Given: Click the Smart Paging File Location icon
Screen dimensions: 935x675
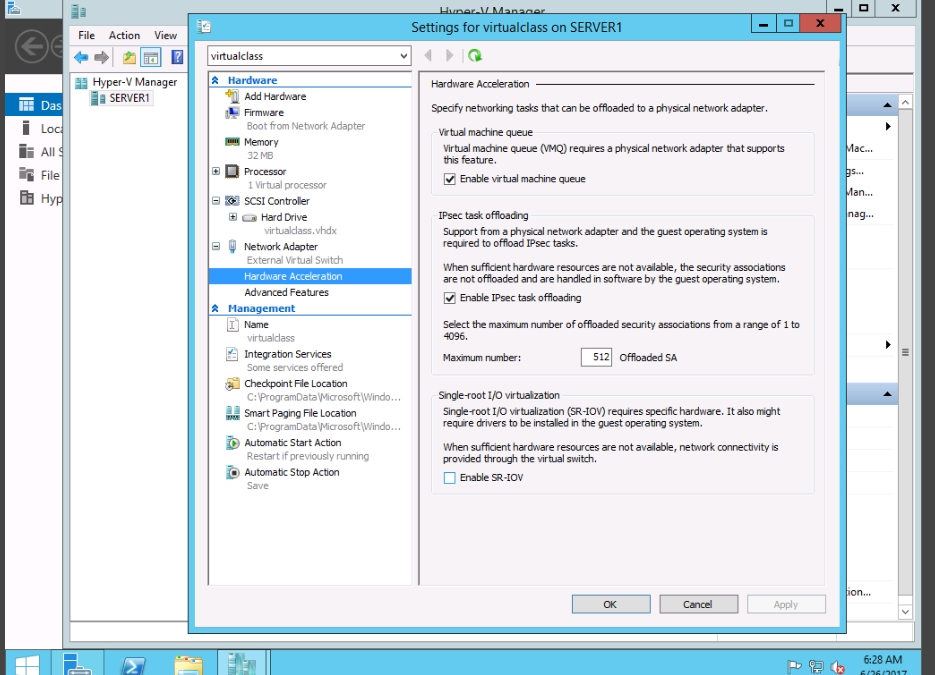Looking at the screenshot, I should (233, 413).
